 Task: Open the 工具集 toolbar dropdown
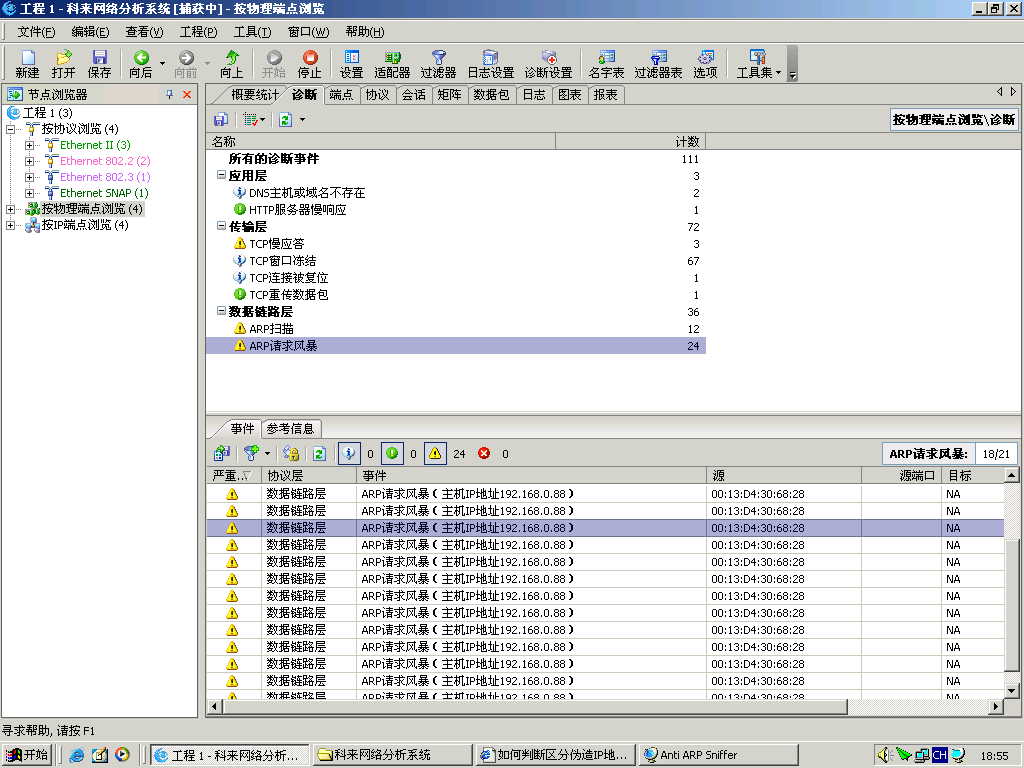tap(758, 64)
